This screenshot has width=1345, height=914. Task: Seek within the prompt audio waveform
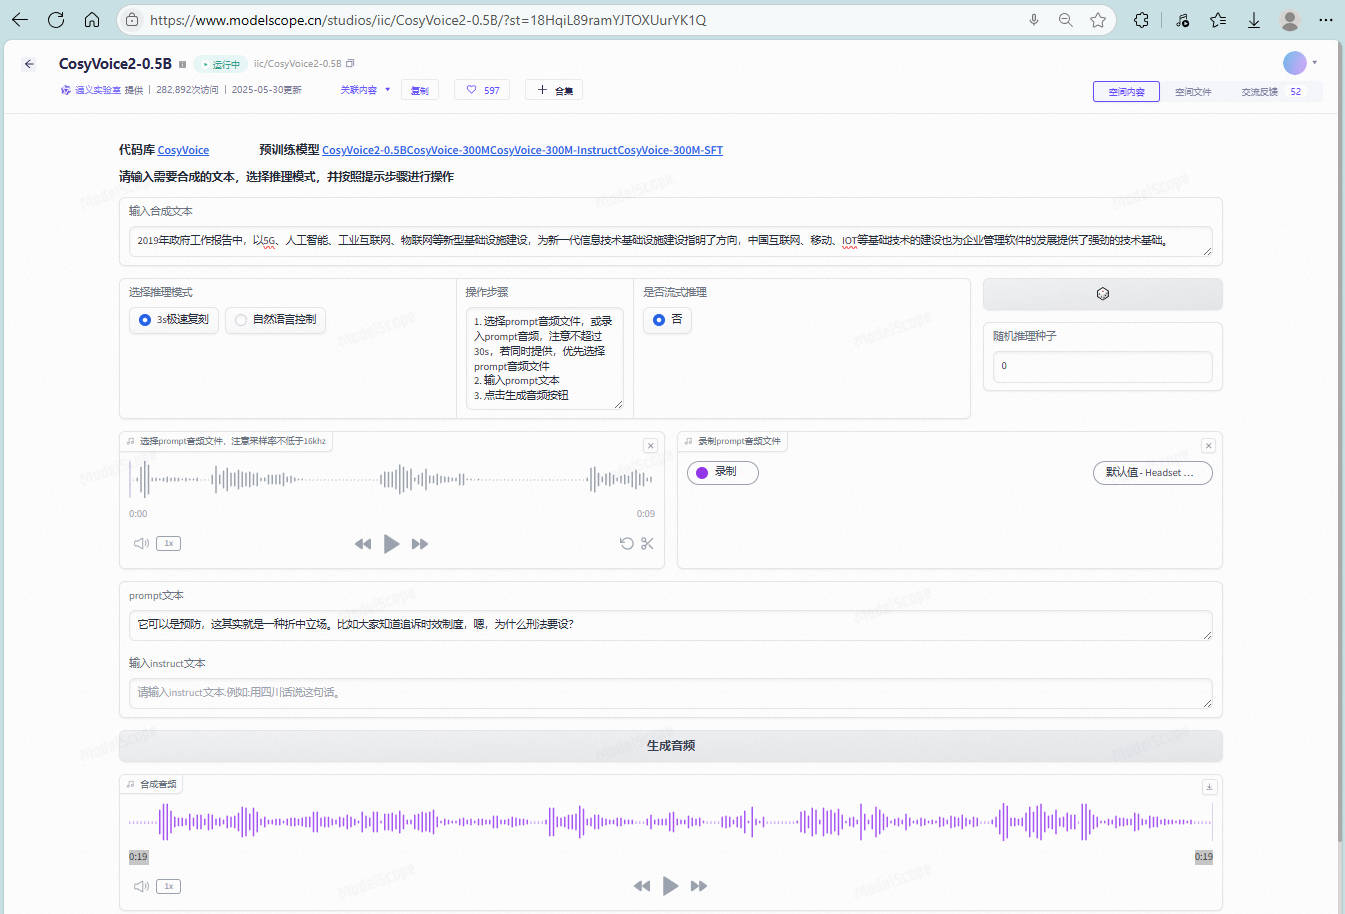[x=391, y=480]
